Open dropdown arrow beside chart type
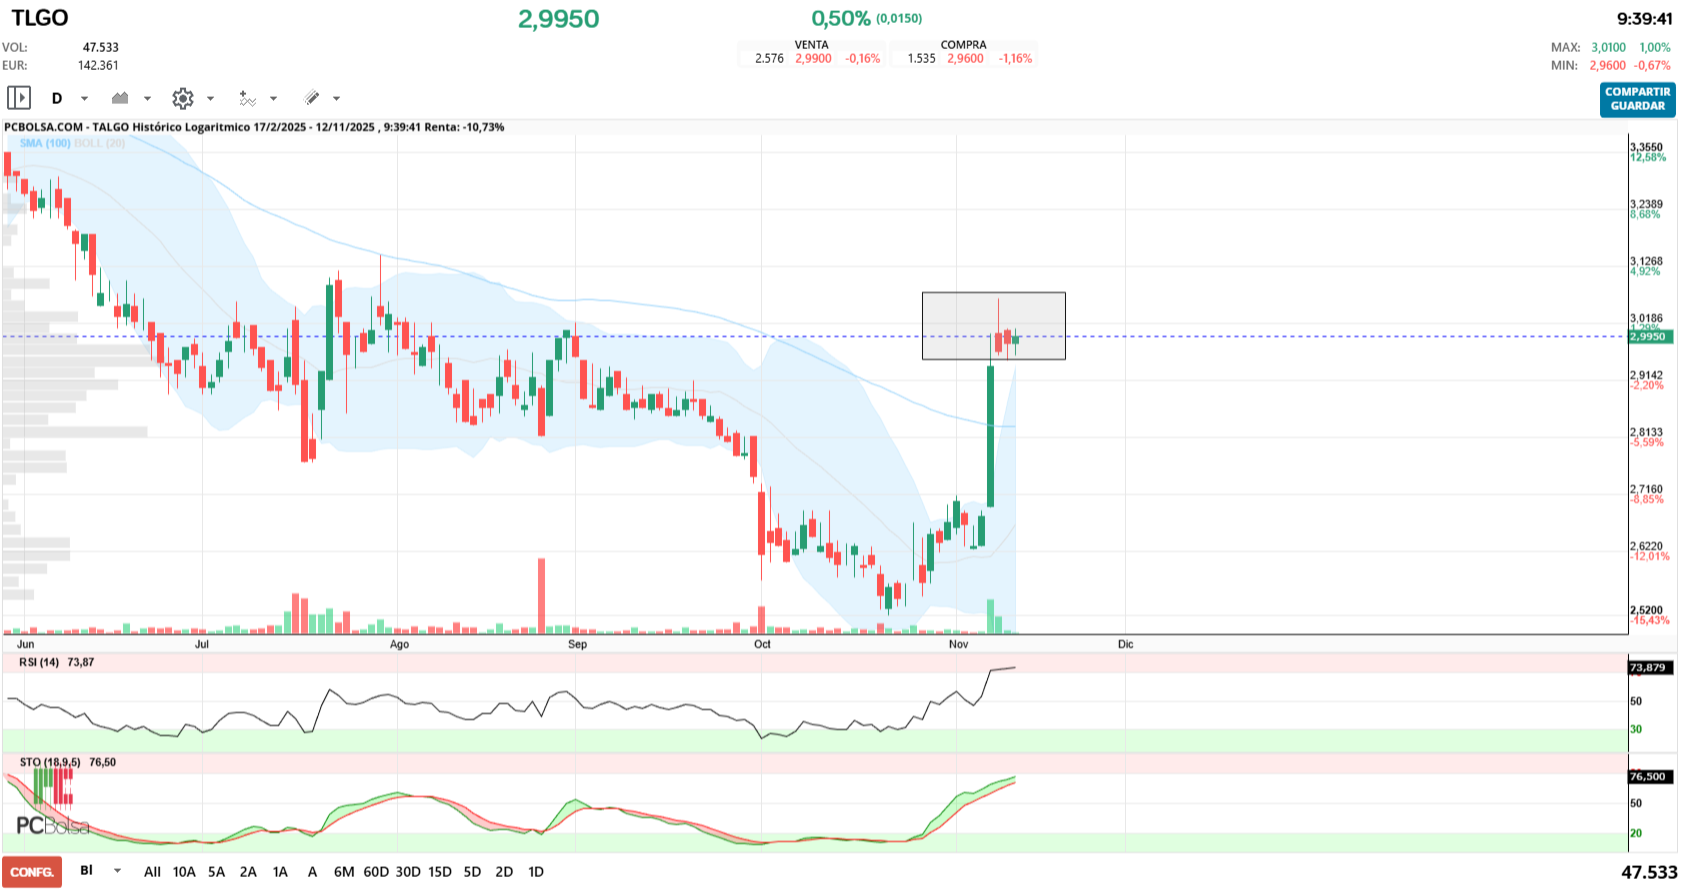1691x893 pixels. [147, 98]
